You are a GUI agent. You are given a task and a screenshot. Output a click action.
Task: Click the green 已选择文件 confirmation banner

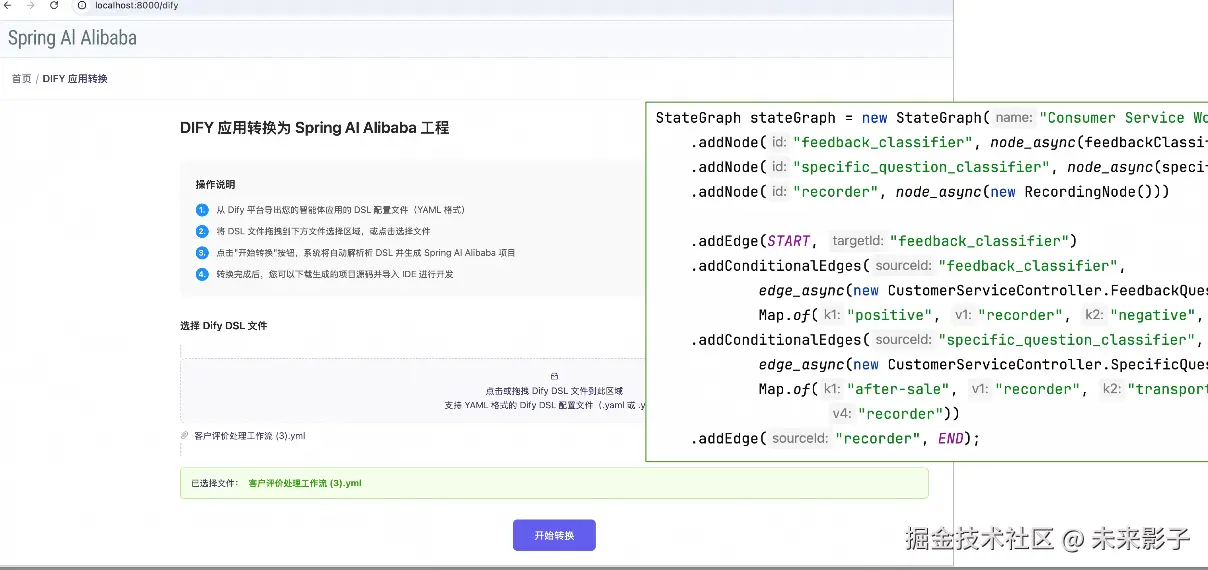point(554,483)
